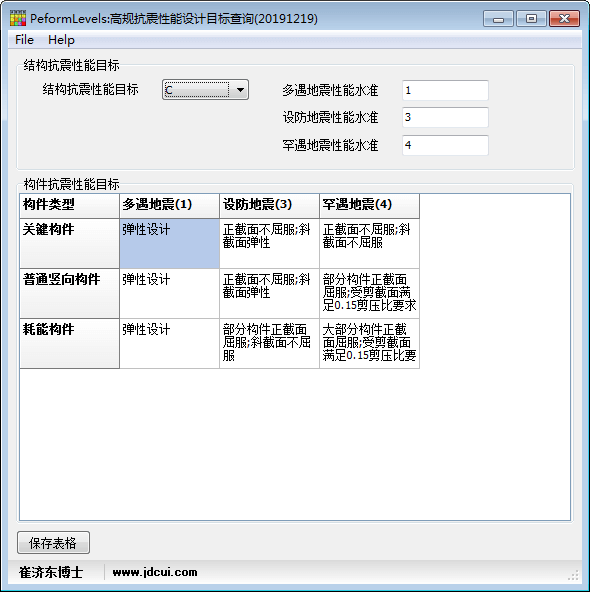590x592 pixels.
Task: Click the www.jdcui.com link in status bar
Action: point(155,572)
